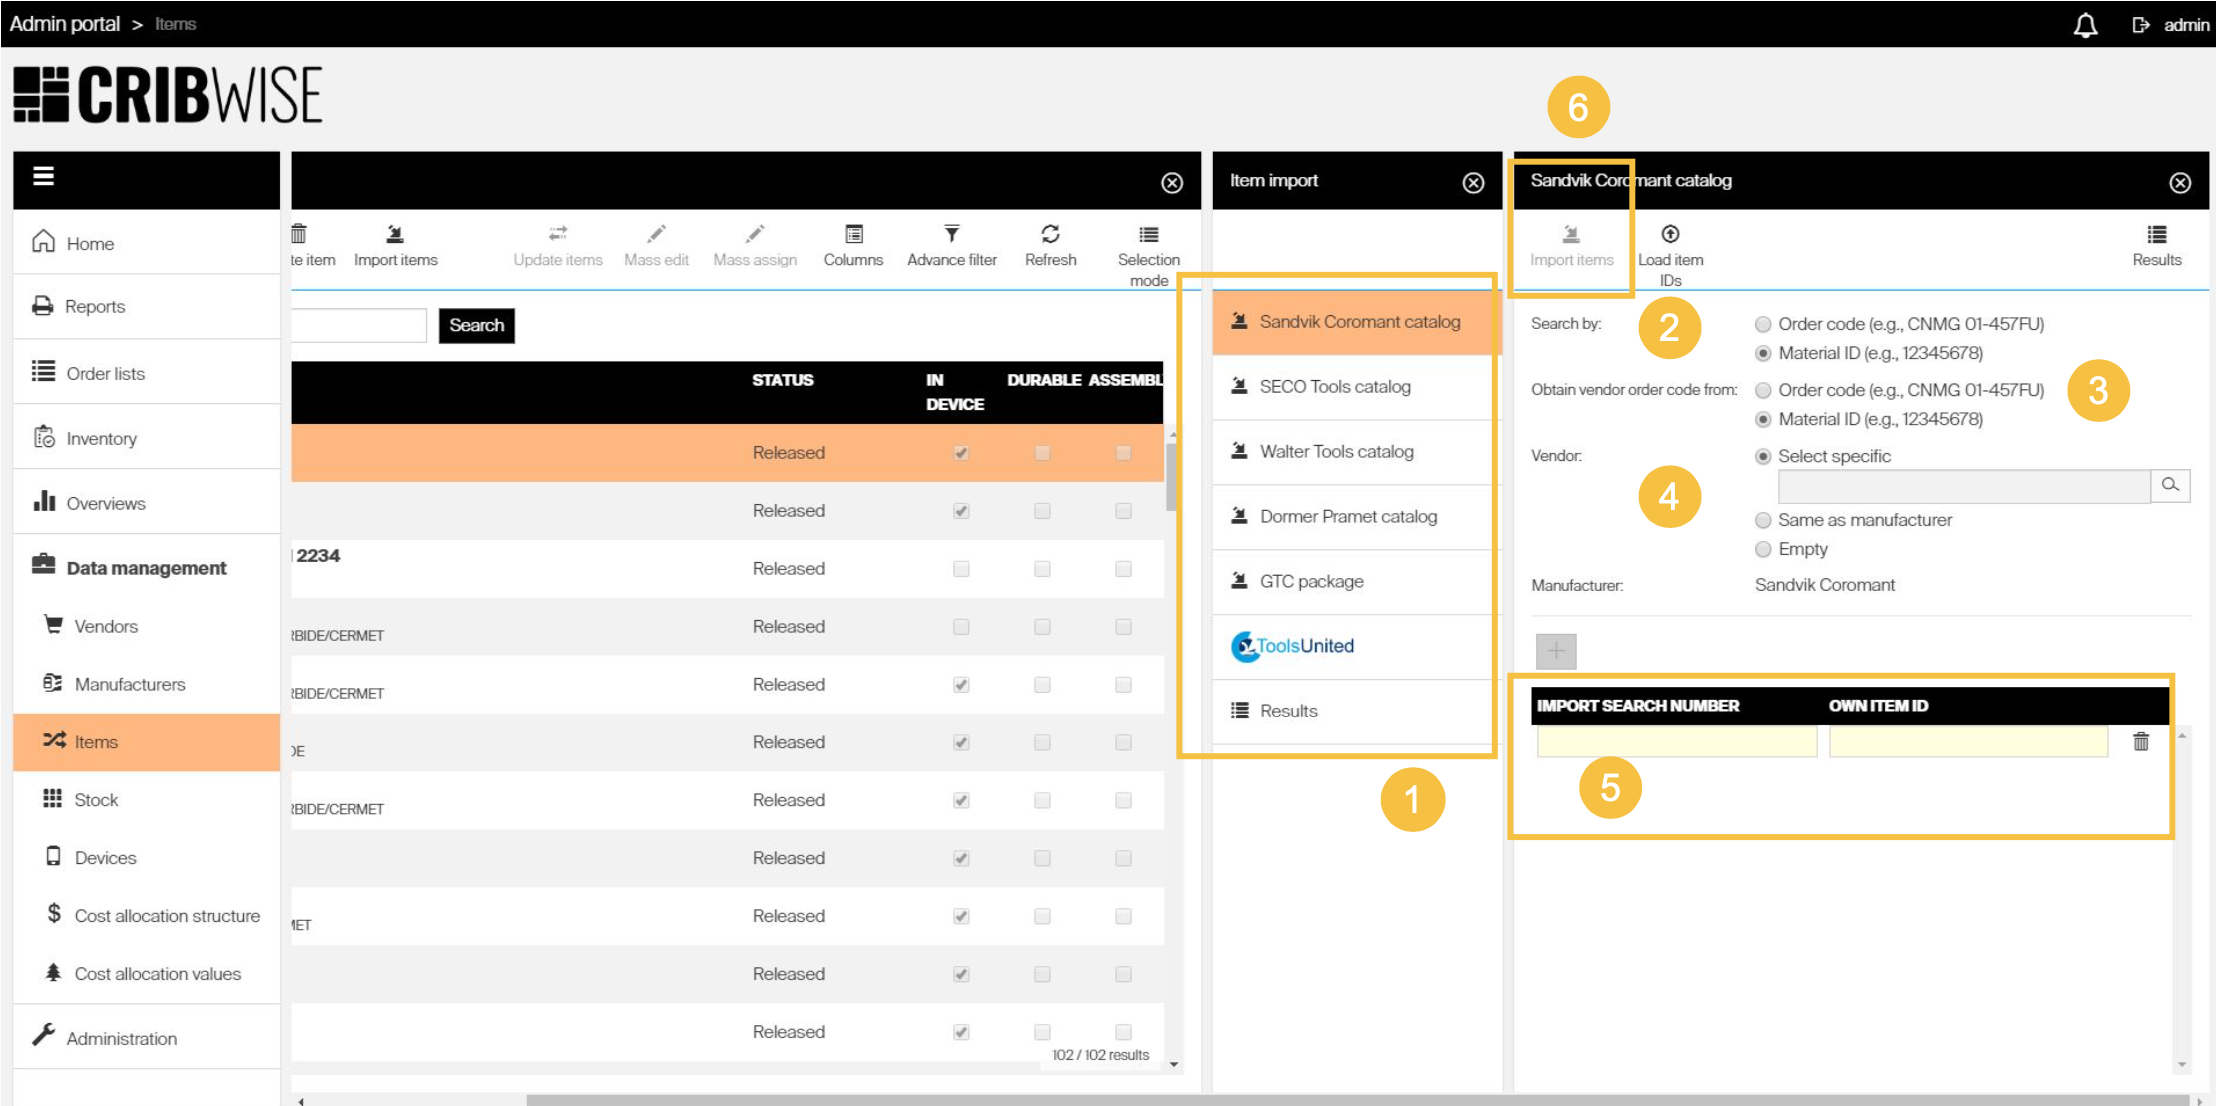Obtain vendor order code from Material ID
Image resolution: width=2220 pixels, height=1106 pixels.
1763,419
